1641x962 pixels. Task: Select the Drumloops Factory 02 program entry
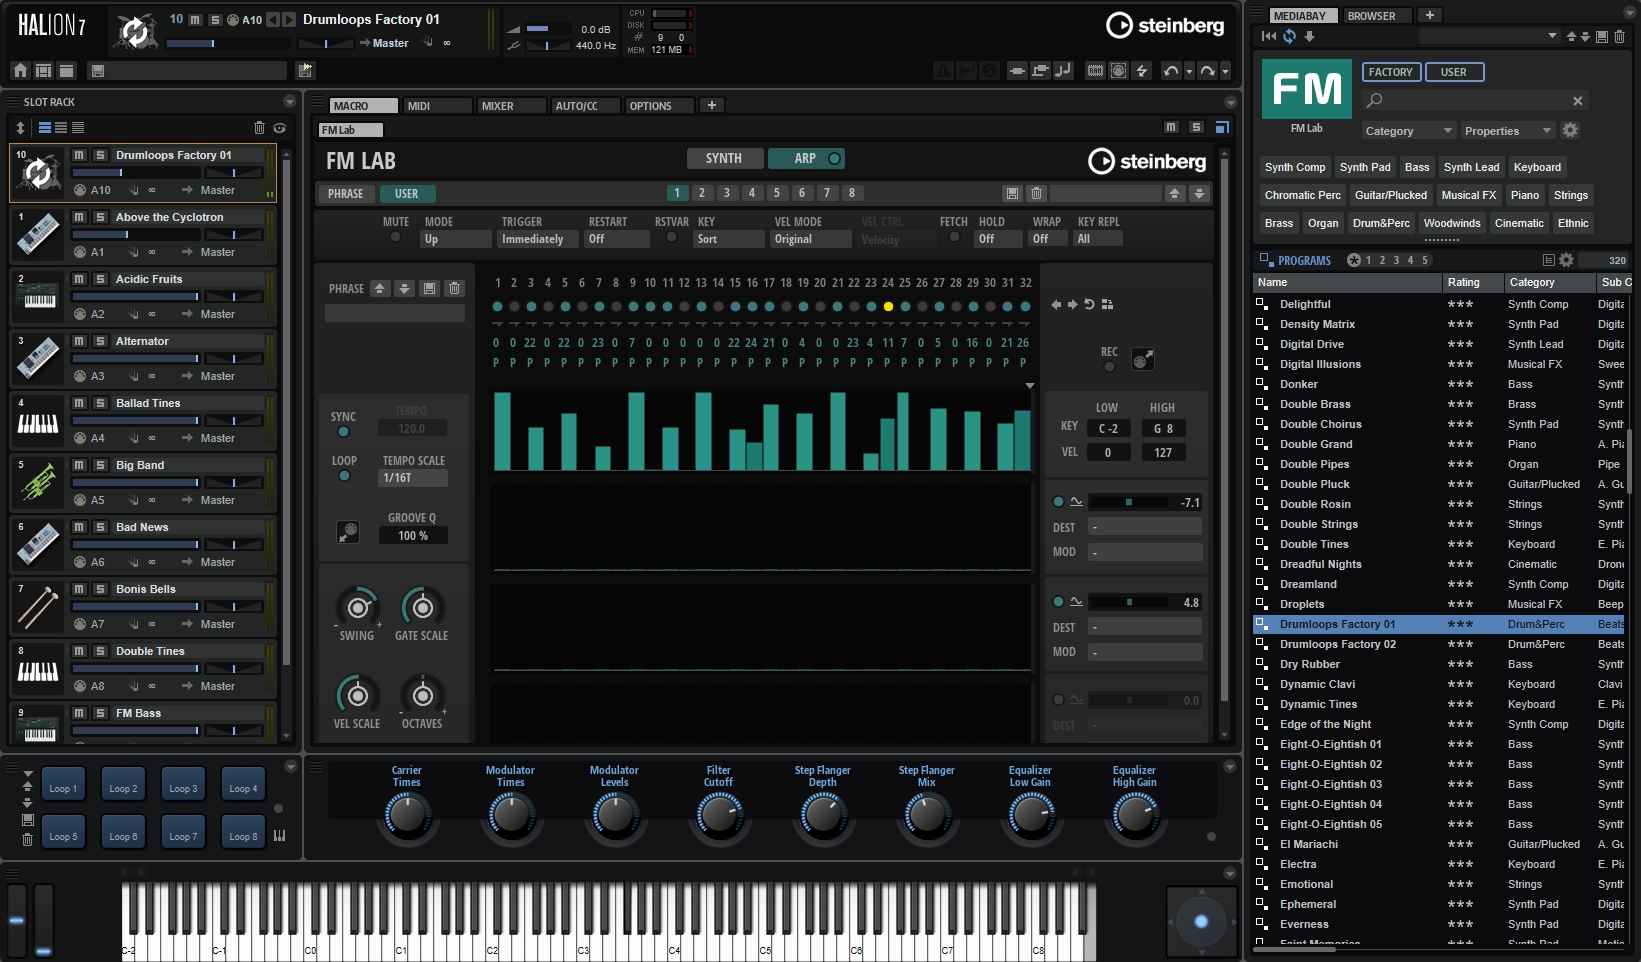(1340, 644)
